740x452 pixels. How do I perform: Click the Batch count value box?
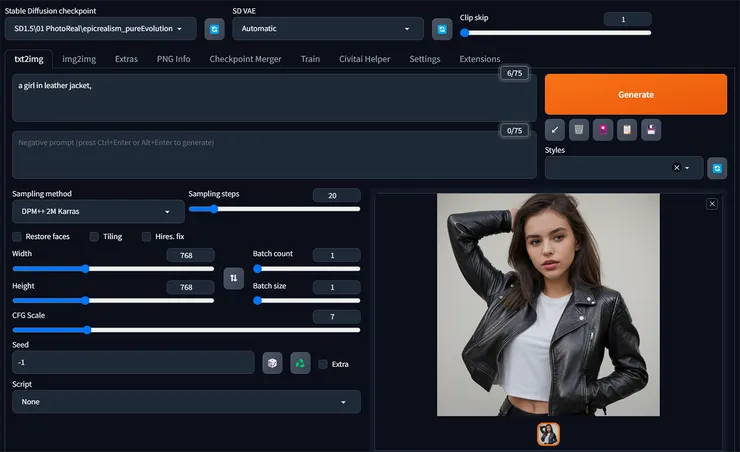[336, 255]
